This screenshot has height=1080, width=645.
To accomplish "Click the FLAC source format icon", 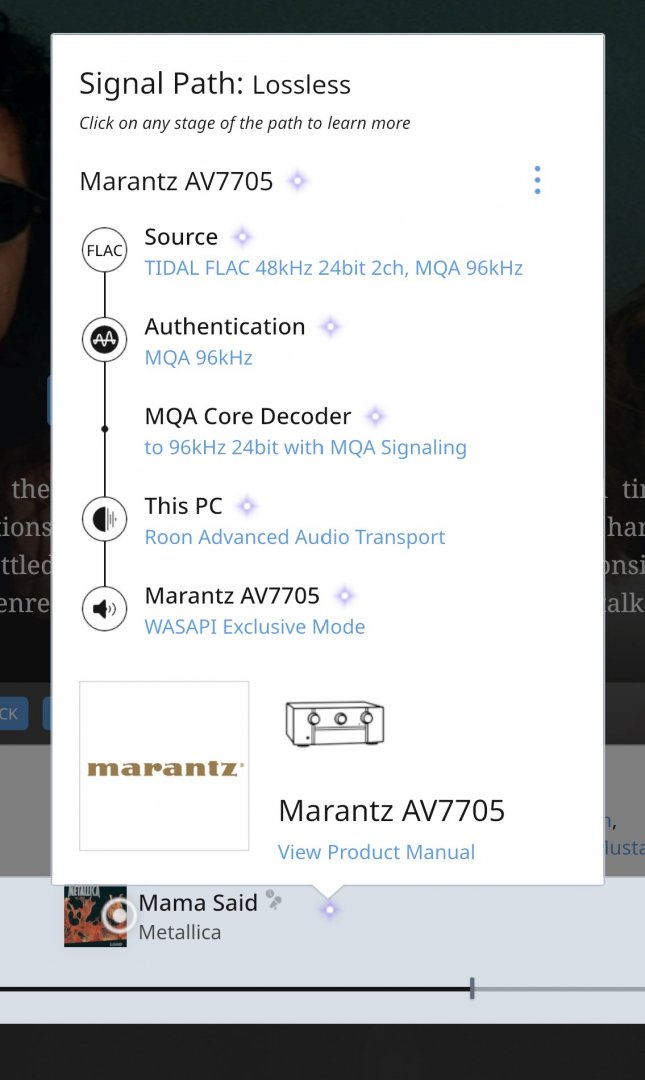I will [x=104, y=250].
